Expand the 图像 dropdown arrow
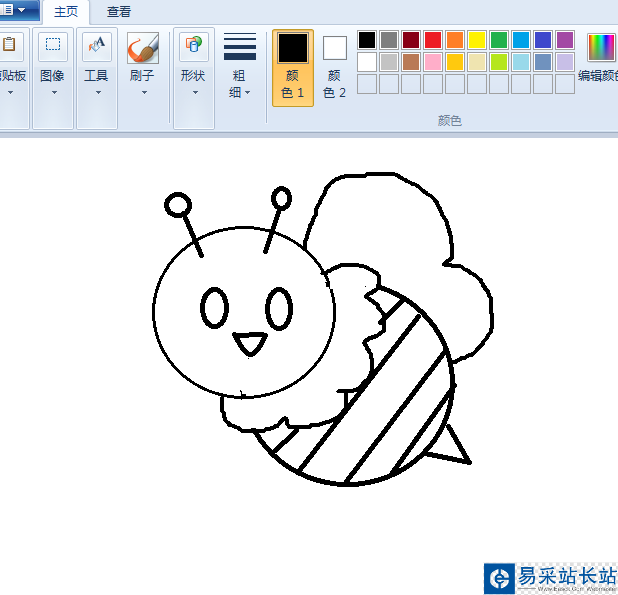Screen dimensions: 618x595 point(54,93)
